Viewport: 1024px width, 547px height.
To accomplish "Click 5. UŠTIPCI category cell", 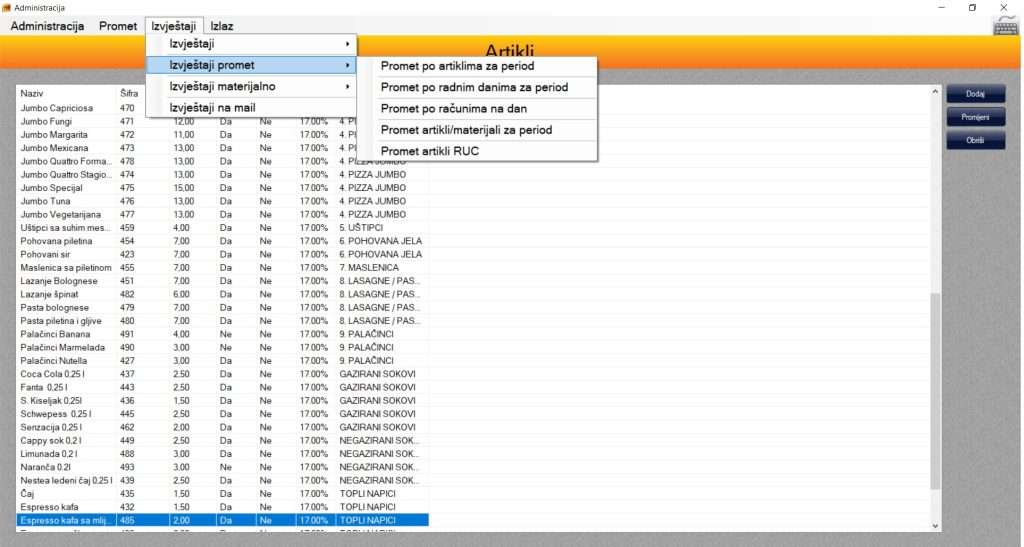I will tap(361, 228).
